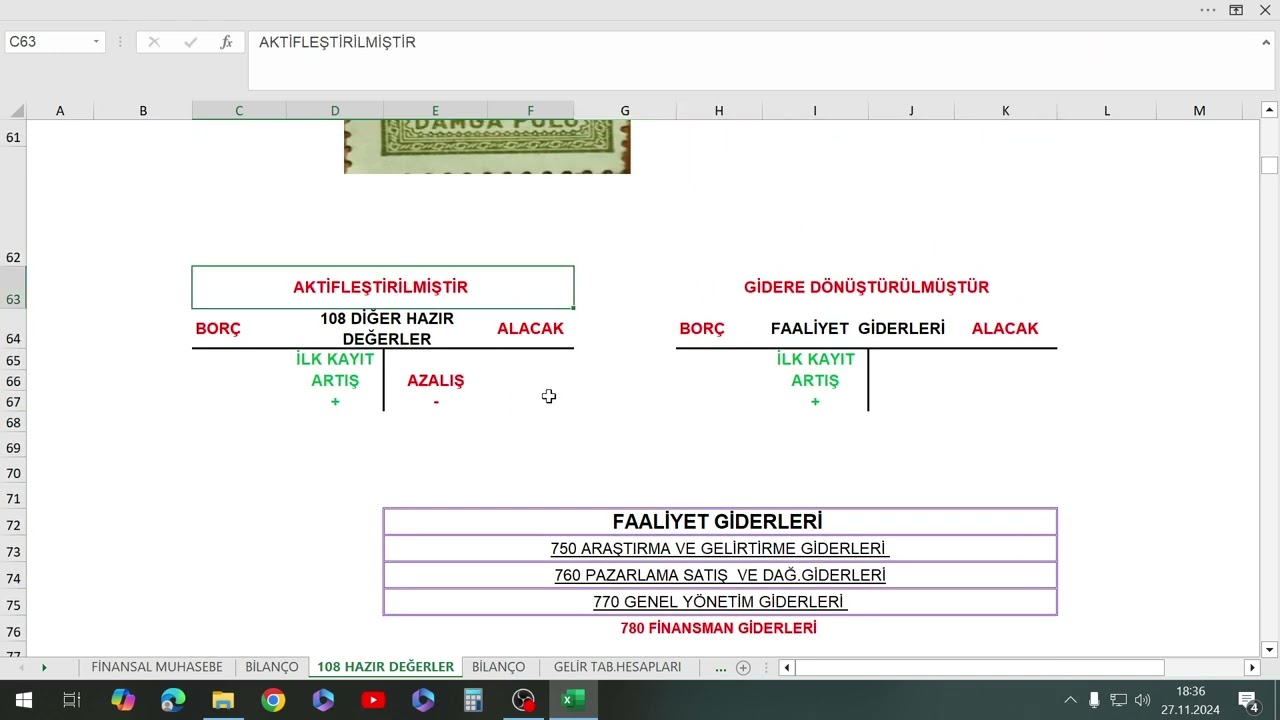1280x720 pixels.
Task: Open the volume tray icon
Action: (1142, 700)
